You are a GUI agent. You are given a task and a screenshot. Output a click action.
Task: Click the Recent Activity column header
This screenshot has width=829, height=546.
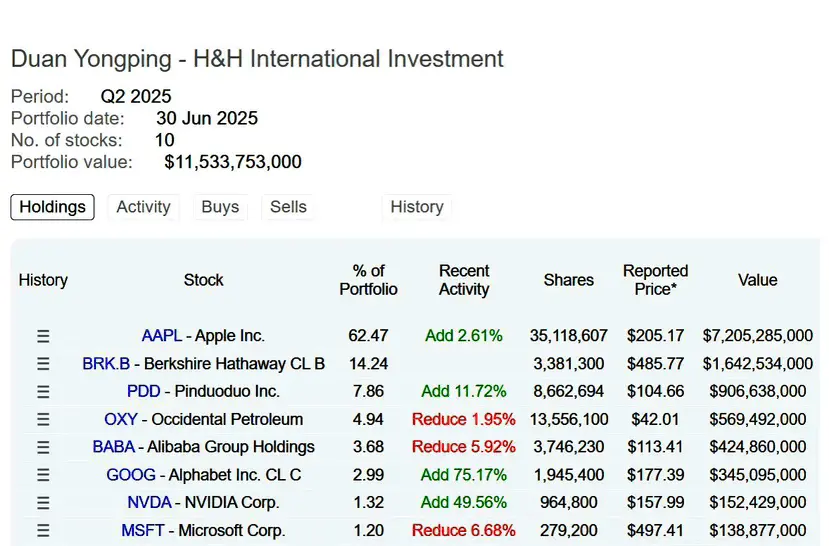coord(464,280)
